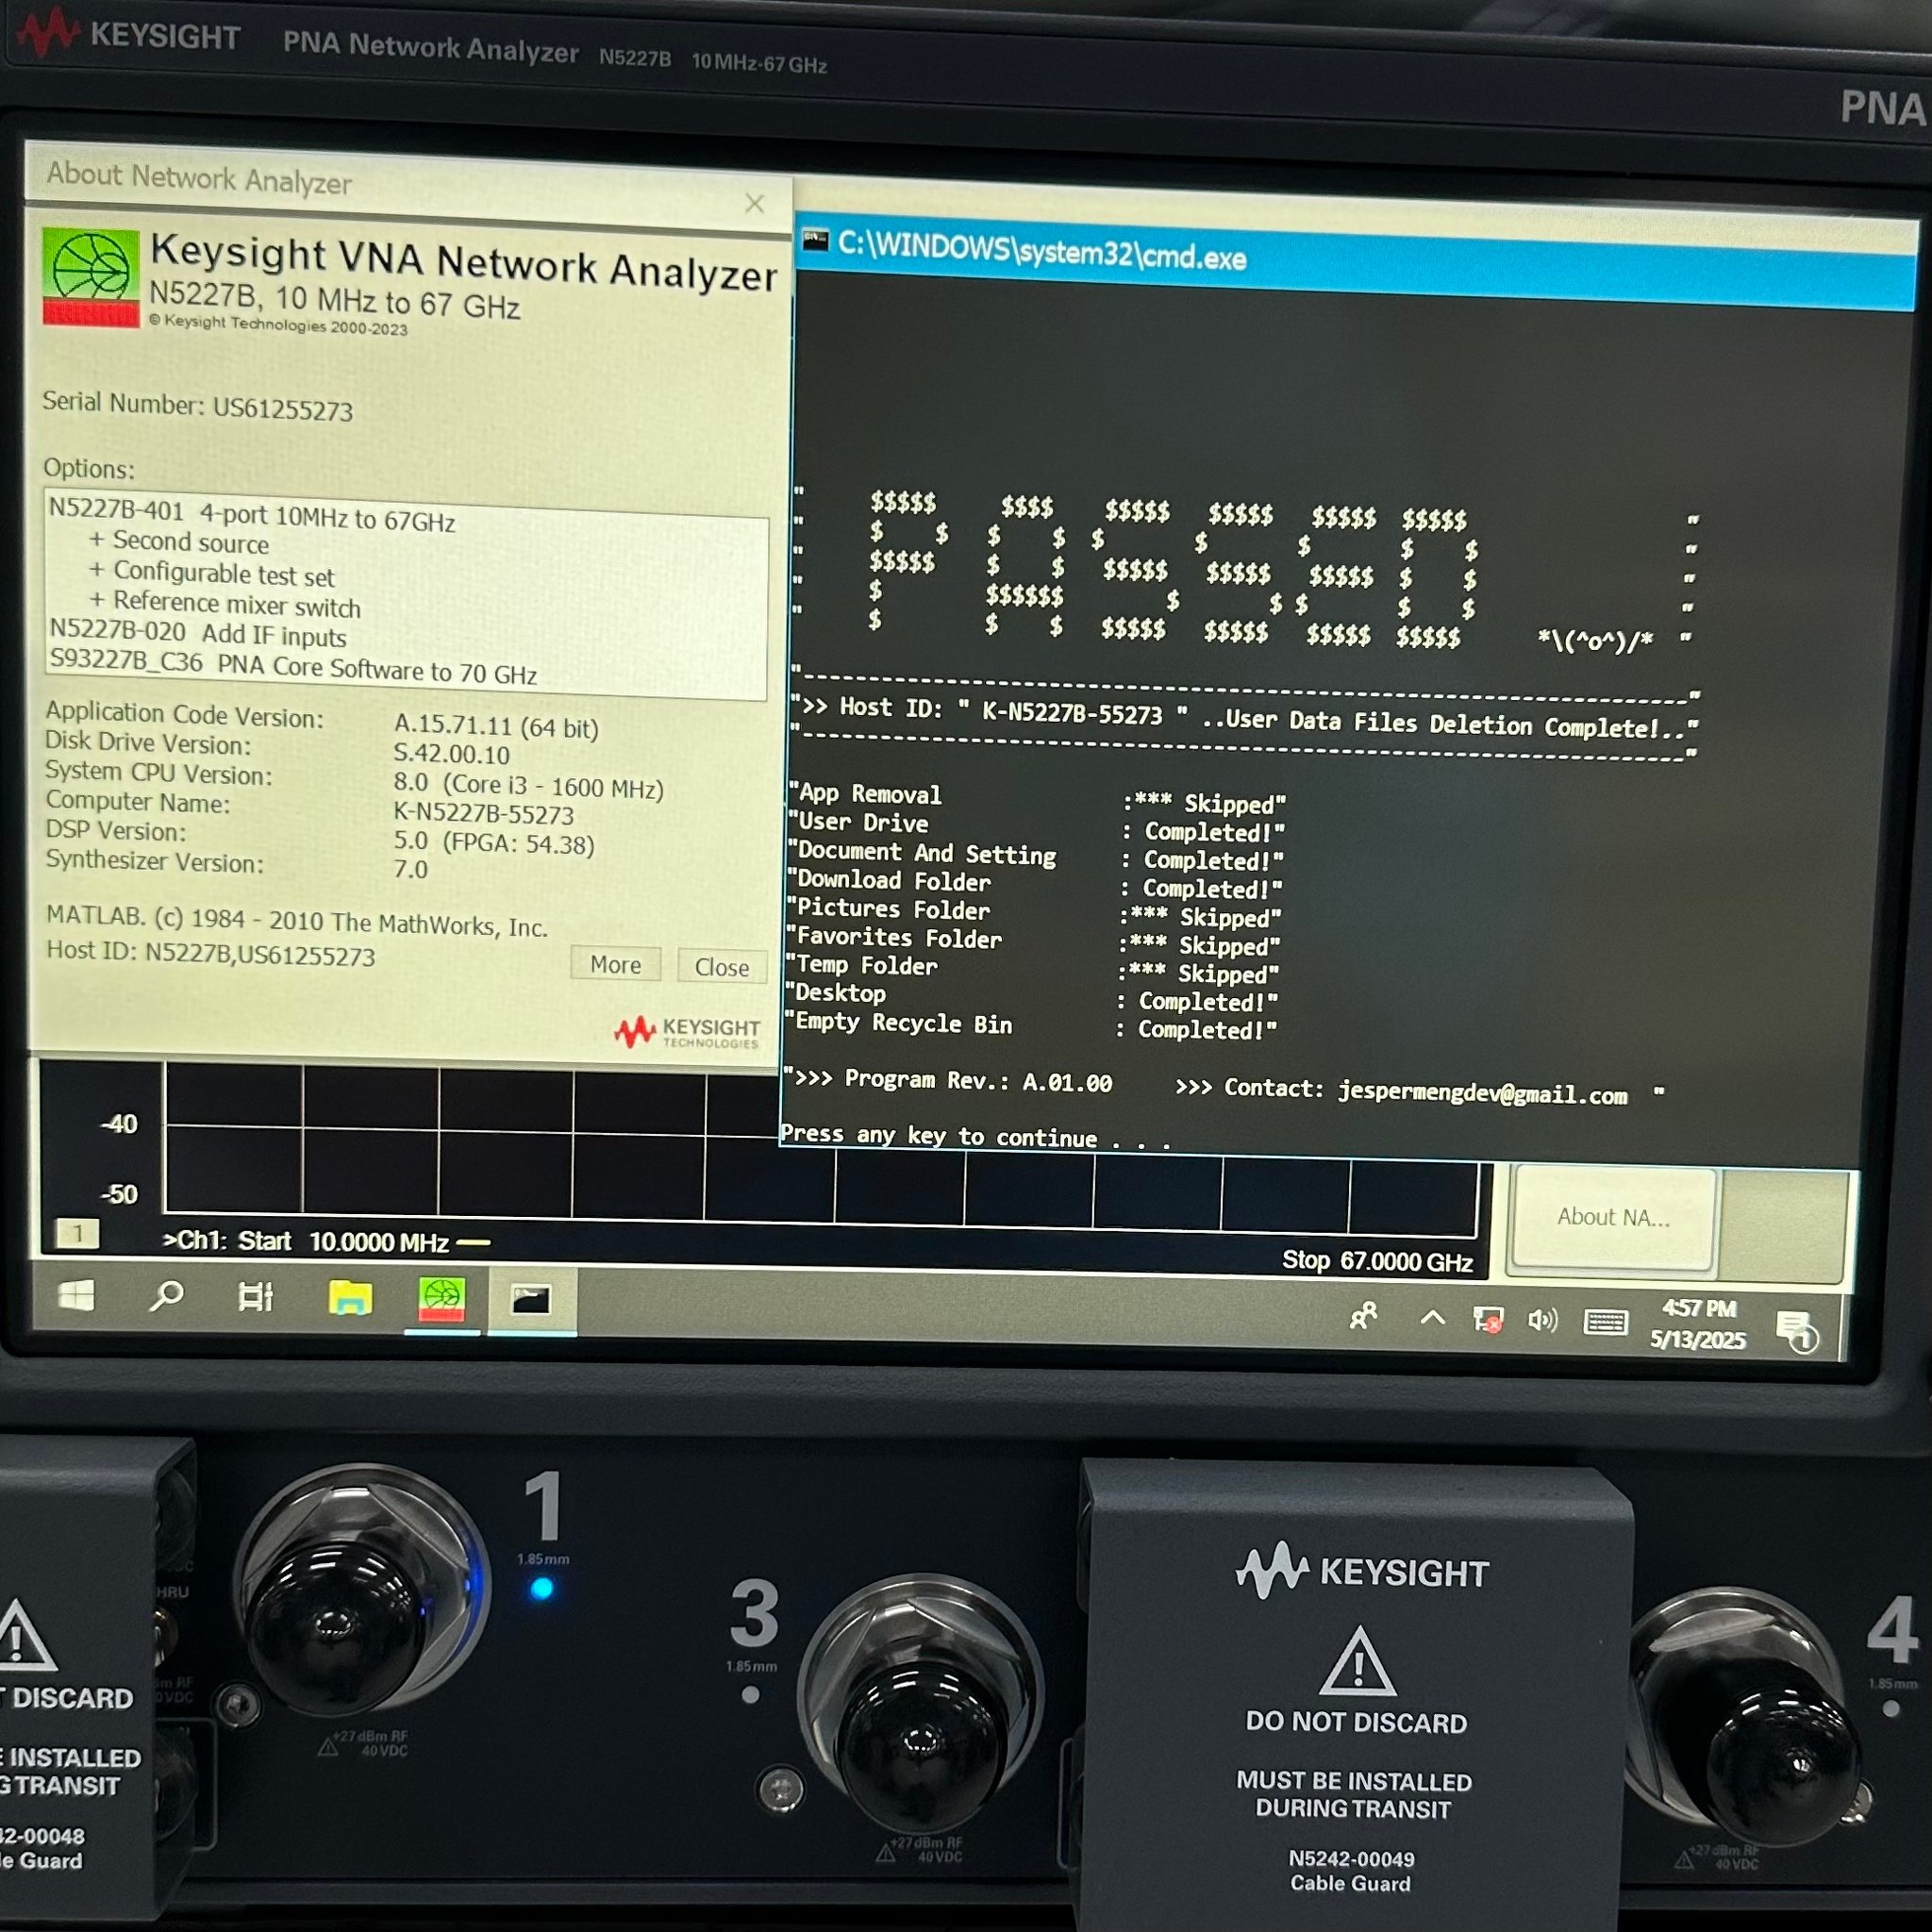Open clock showing 4:57 PM
Screen dimensions: 1932x1932
pos(1698,1324)
